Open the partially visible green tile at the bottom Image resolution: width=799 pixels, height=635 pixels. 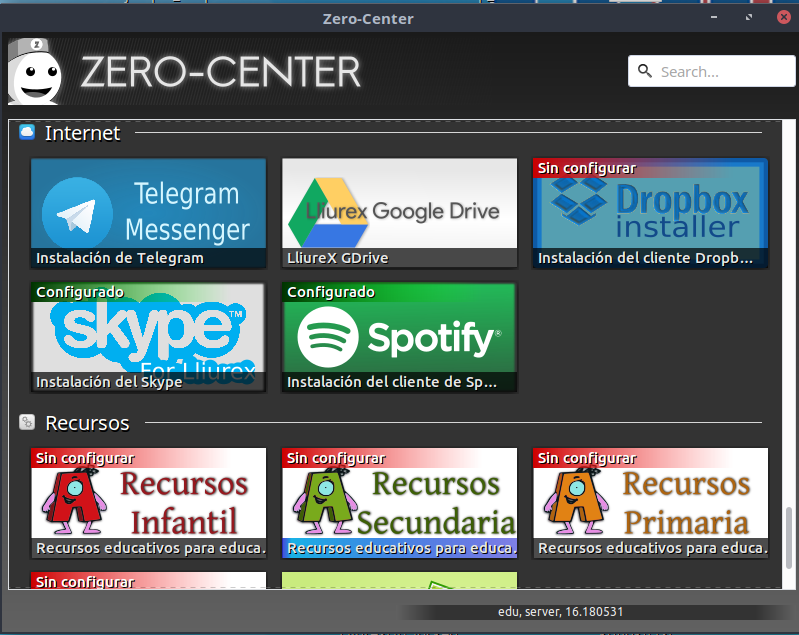(x=399, y=580)
